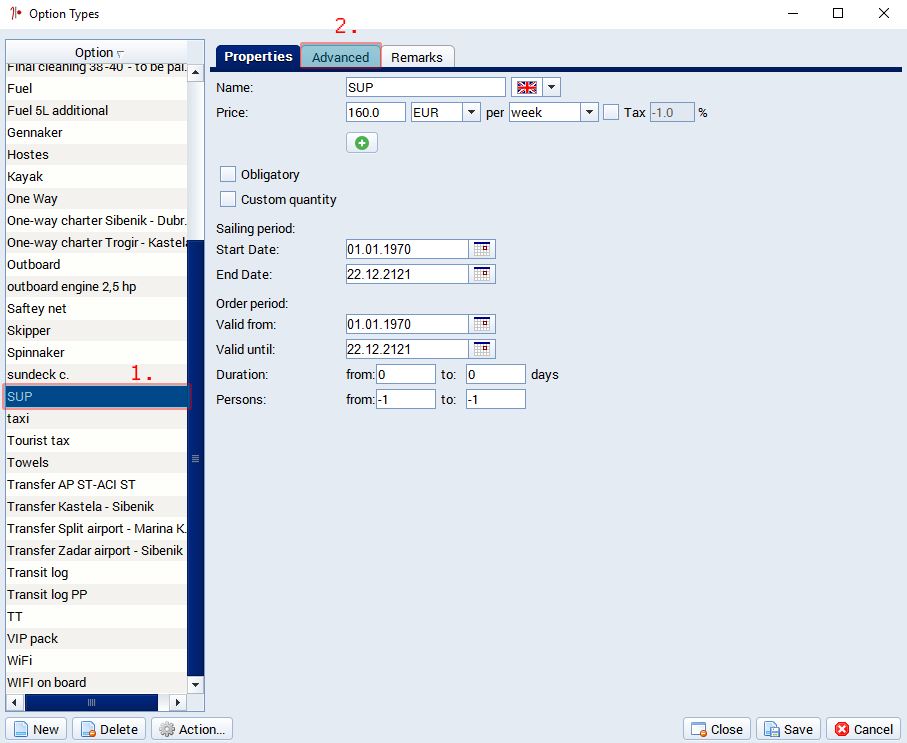
Task: Select the Gennaker option
Action: (x=97, y=133)
